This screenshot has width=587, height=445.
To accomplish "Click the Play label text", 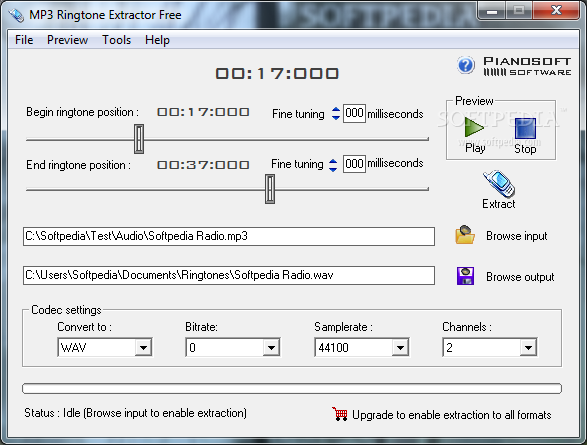I will (475, 148).
